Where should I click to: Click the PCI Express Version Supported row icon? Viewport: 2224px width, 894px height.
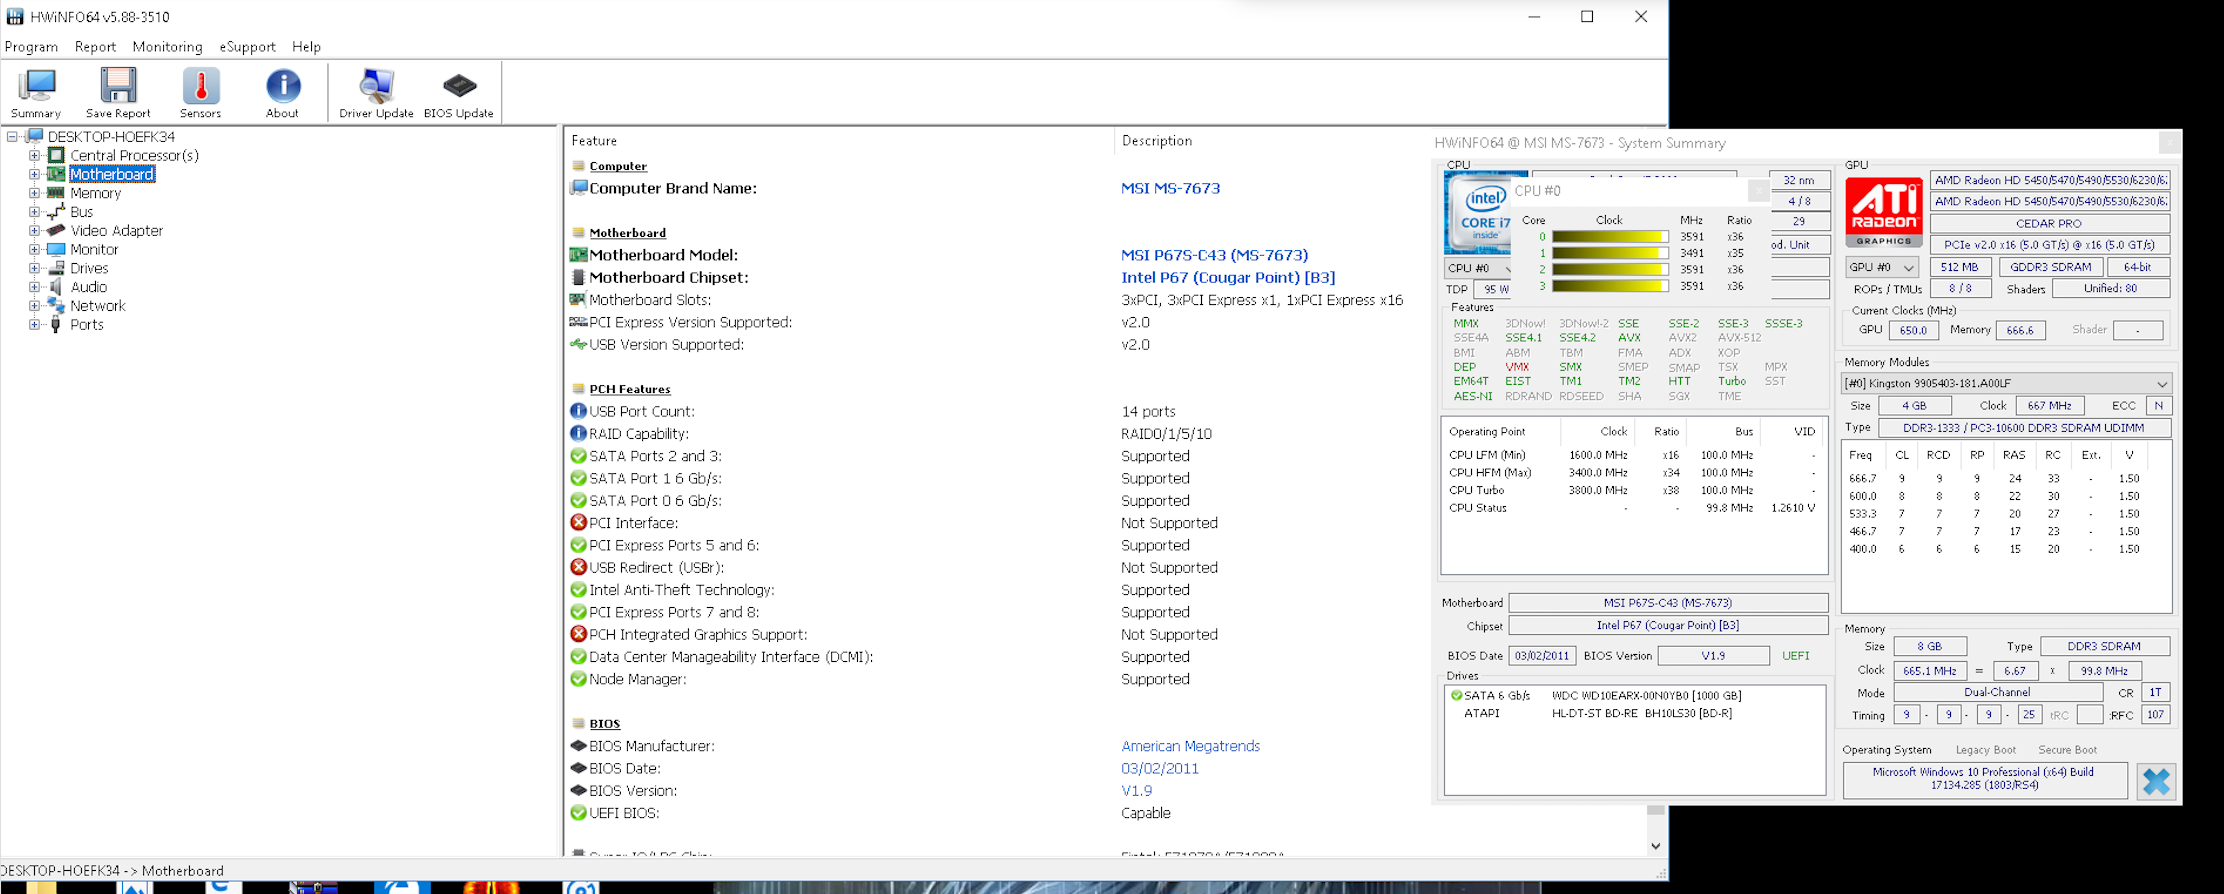(578, 322)
